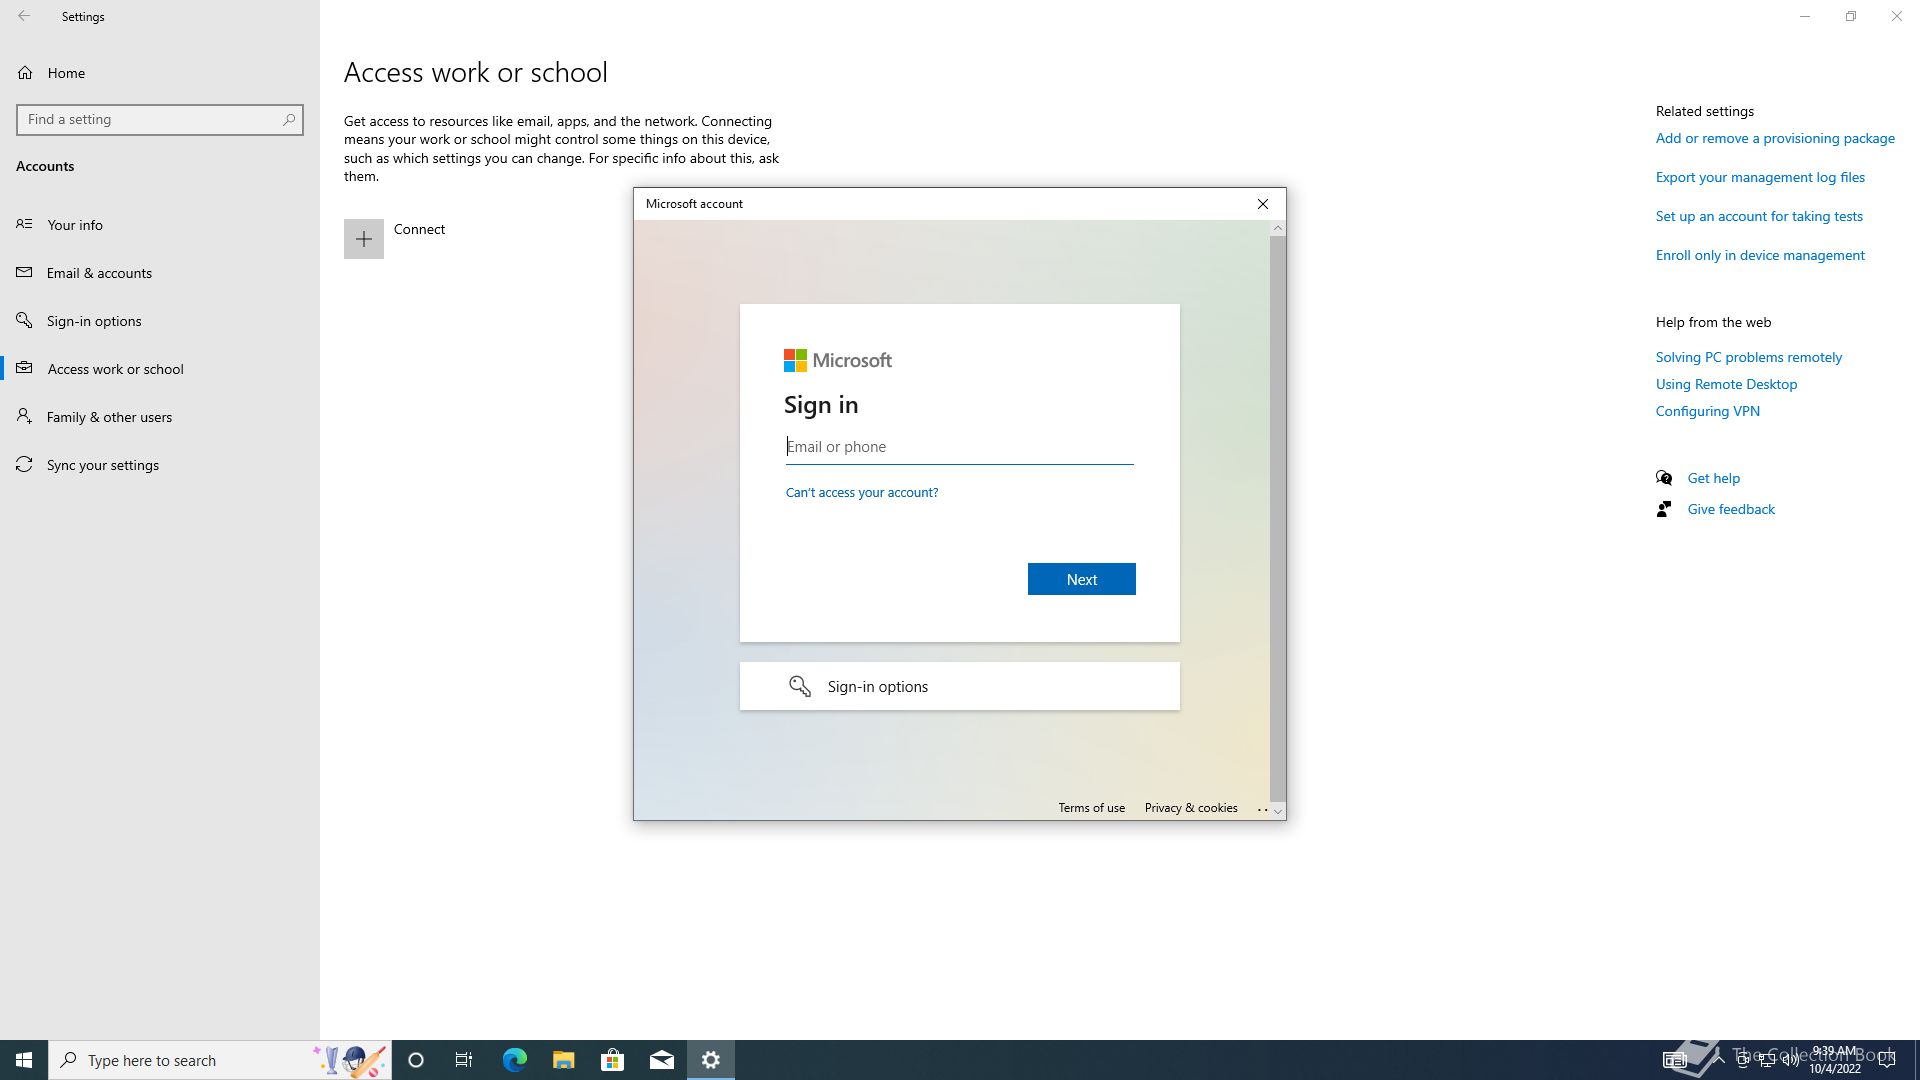Open Solving PC problems remotely
Viewport: 1920px width, 1080px height.
[x=1748, y=357]
